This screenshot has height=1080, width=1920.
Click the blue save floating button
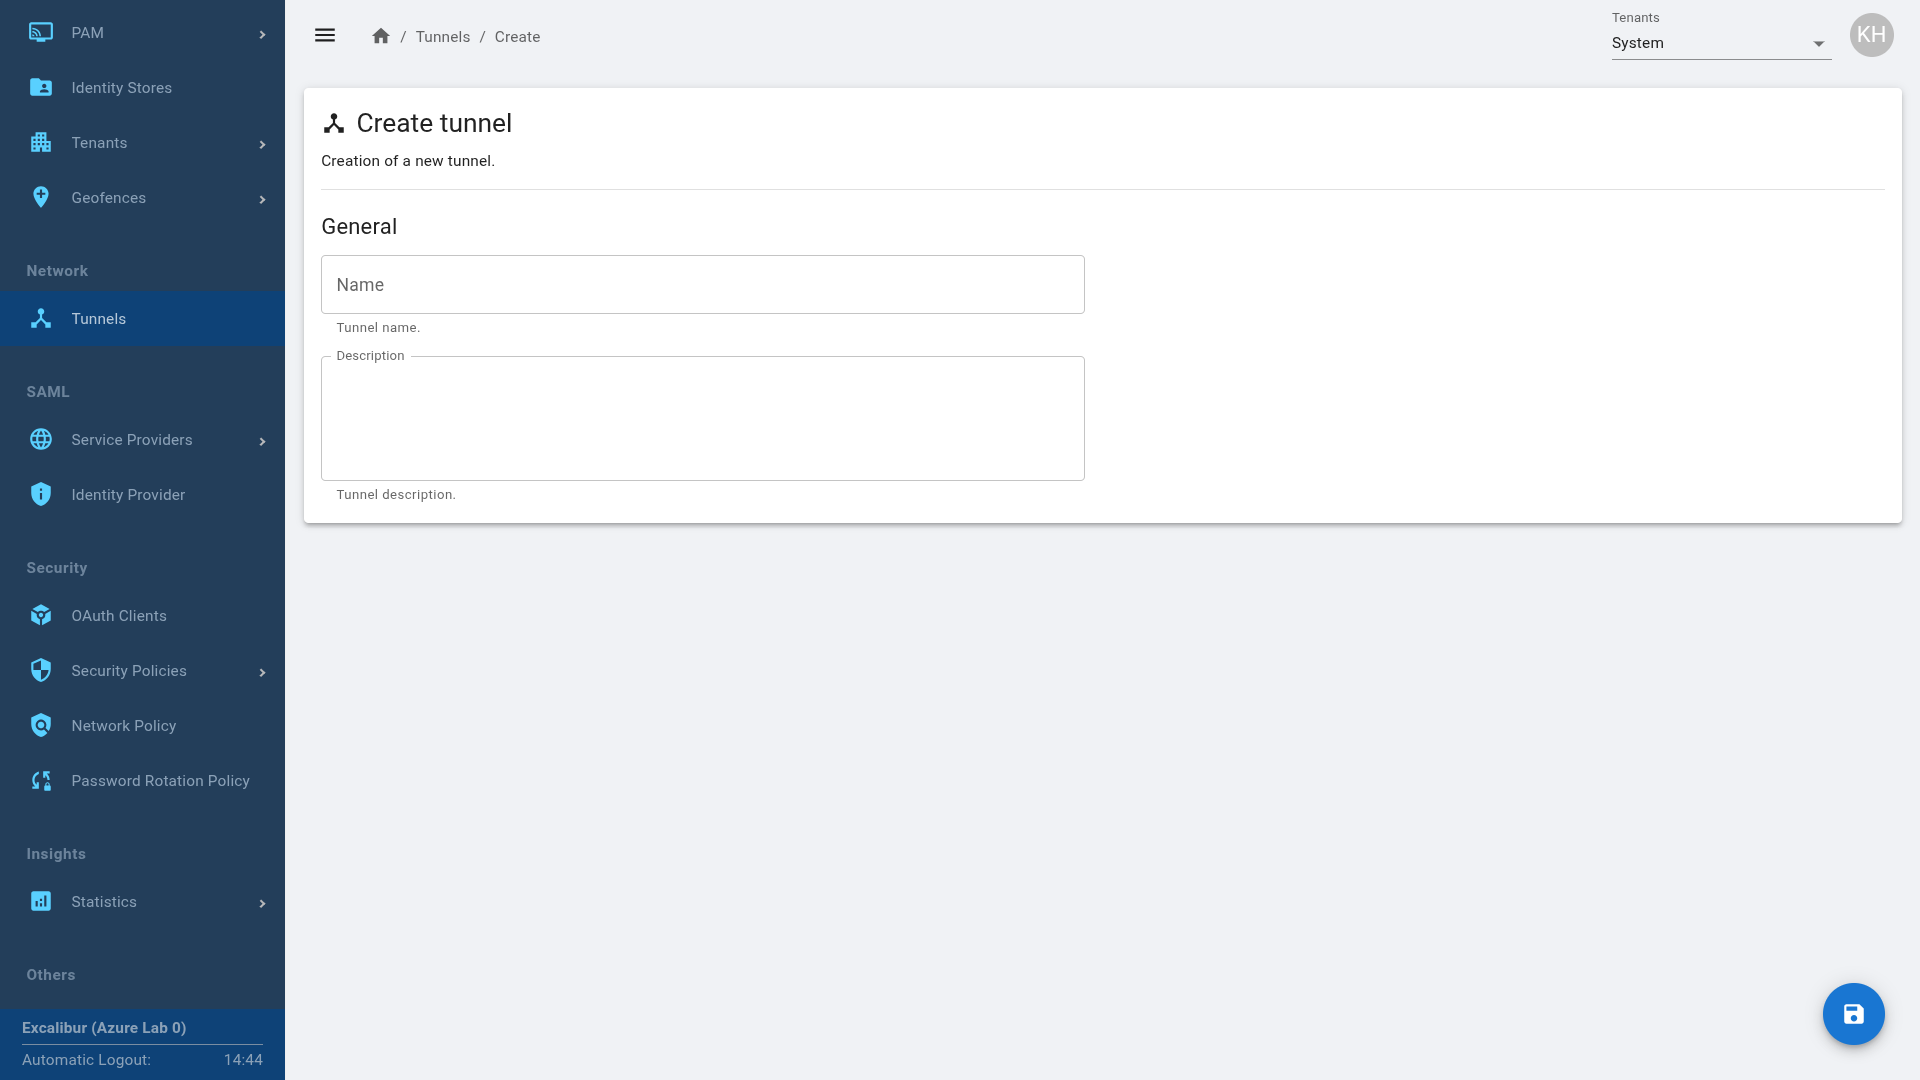point(1853,1014)
